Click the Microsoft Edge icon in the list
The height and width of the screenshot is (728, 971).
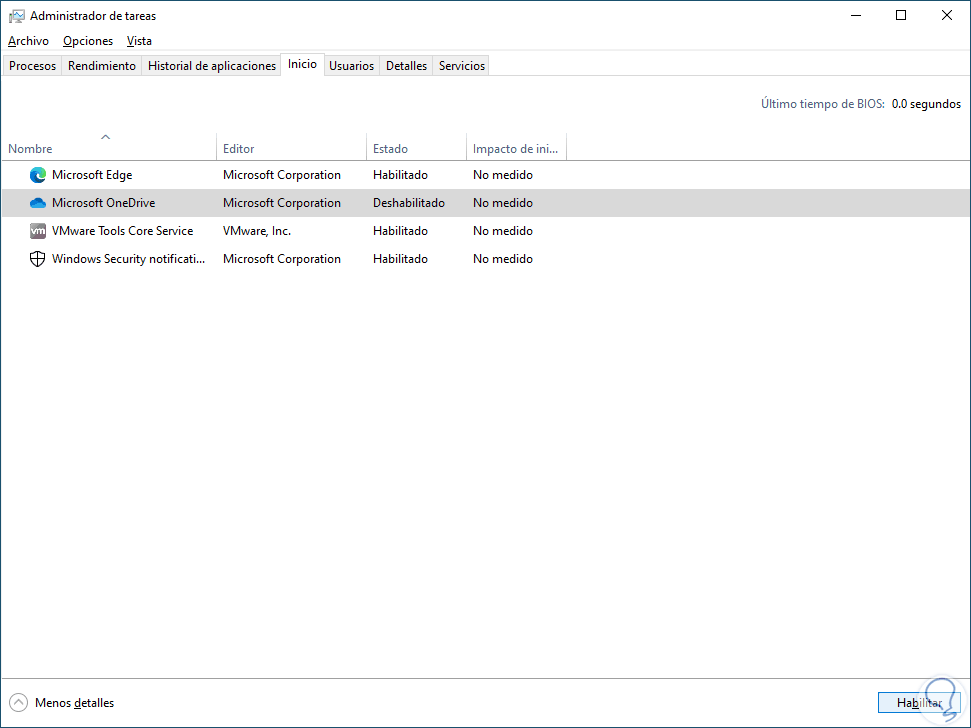(38, 175)
